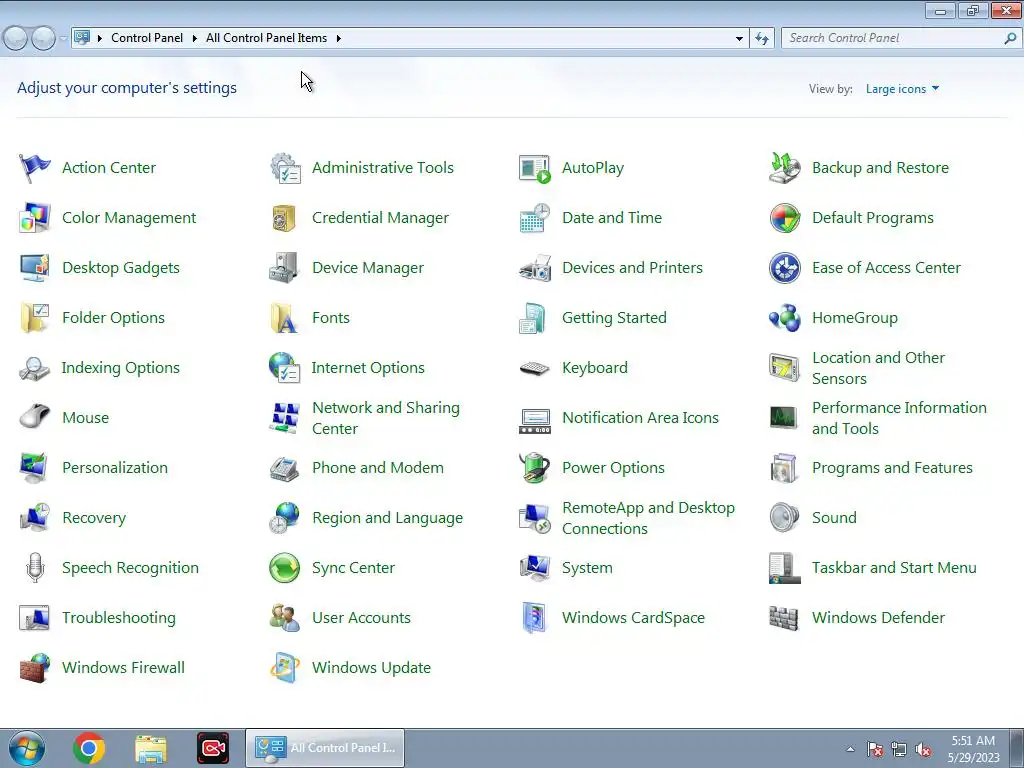Open the Troubleshooting link

coord(119,618)
